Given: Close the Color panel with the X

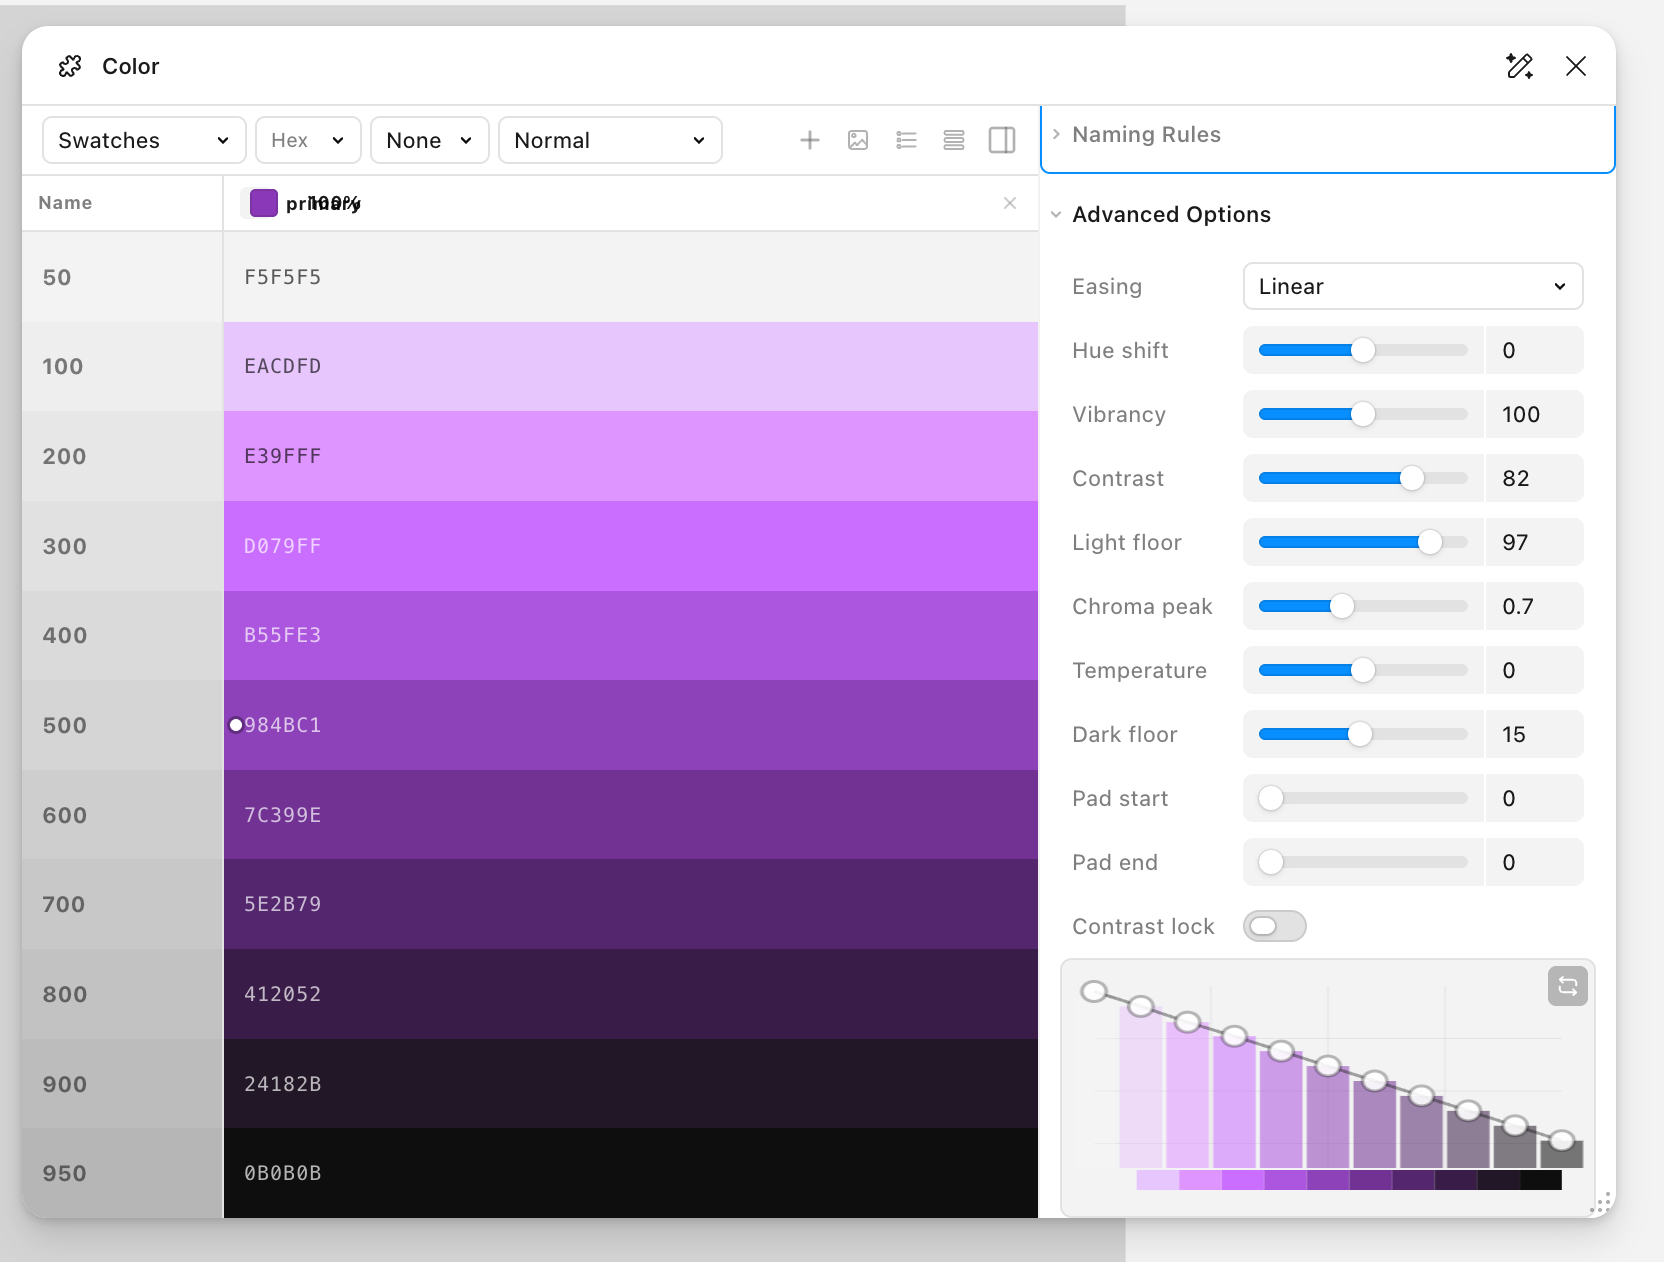Looking at the screenshot, I should coord(1576,66).
